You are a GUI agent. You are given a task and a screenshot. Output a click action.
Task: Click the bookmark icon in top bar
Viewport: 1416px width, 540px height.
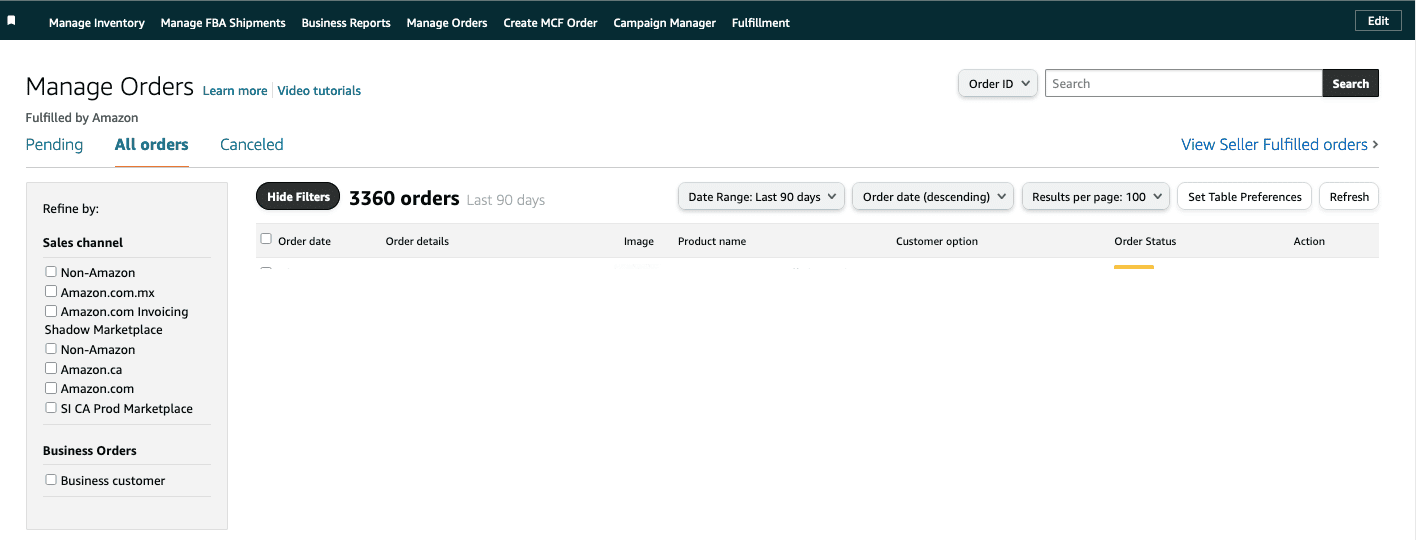(11, 21)
